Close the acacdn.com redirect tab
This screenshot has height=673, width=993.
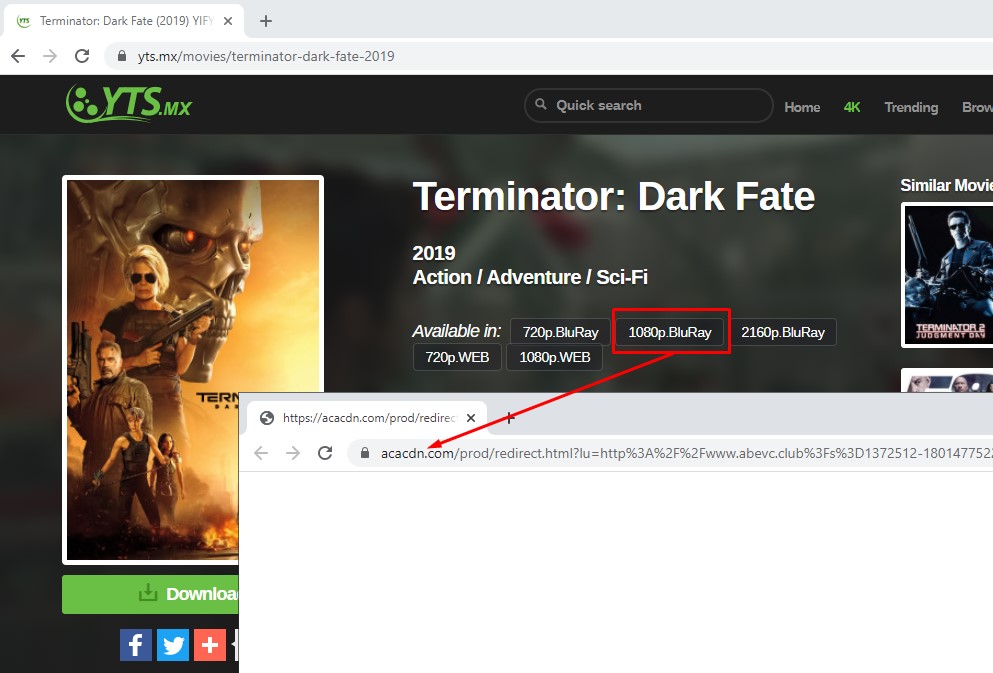pos(471,418)
